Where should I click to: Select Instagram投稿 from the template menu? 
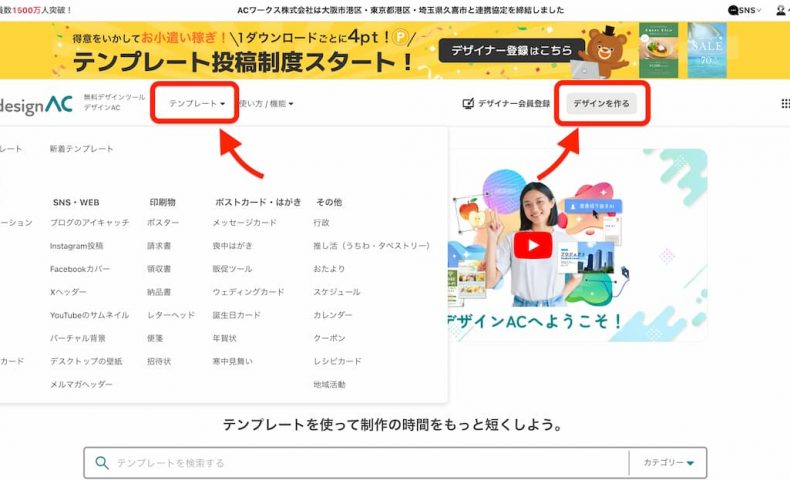(x=76, y=246)
